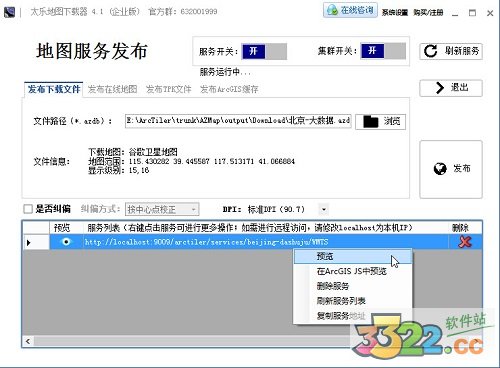Choose 在ArcGIS JS中预览 from context menu
Screen dimensions: 500x368
[x=351, y=271]
